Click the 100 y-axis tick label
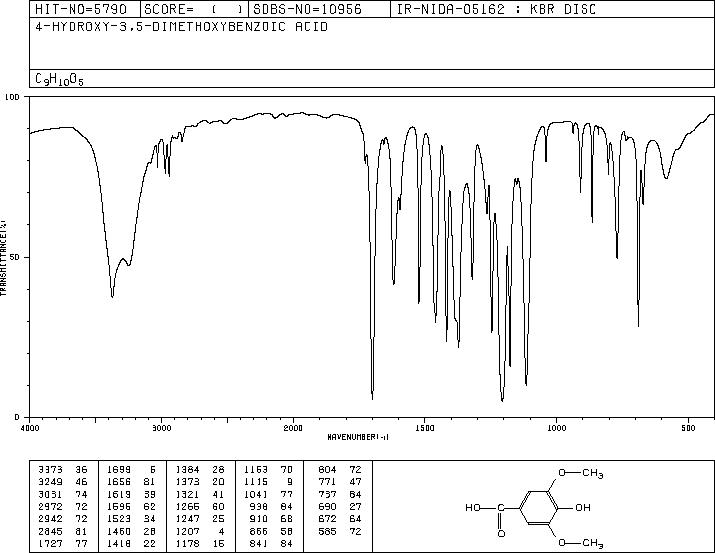The width and height of the screenshot is (715, 553). tap(13, 97)
